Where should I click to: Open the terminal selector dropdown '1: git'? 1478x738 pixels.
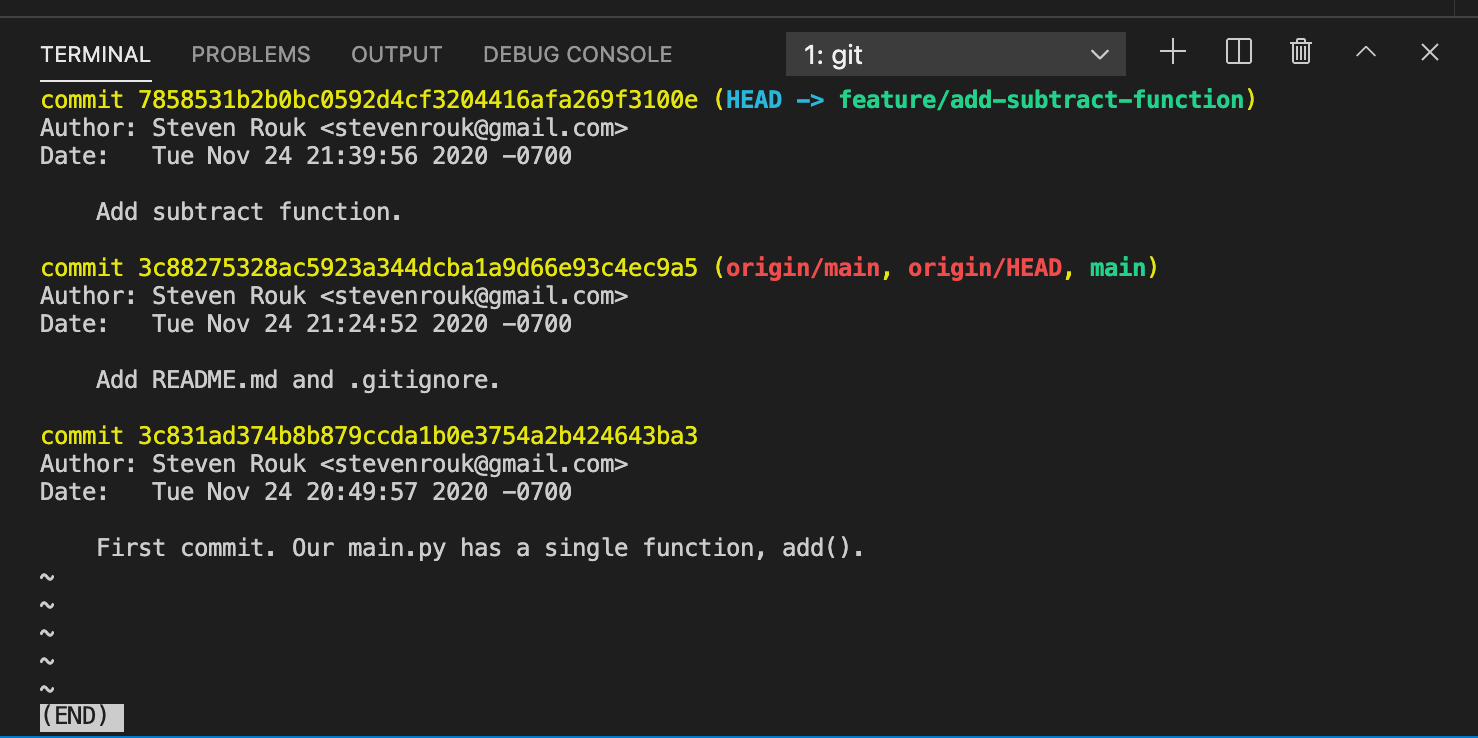[x=956, y=54]
